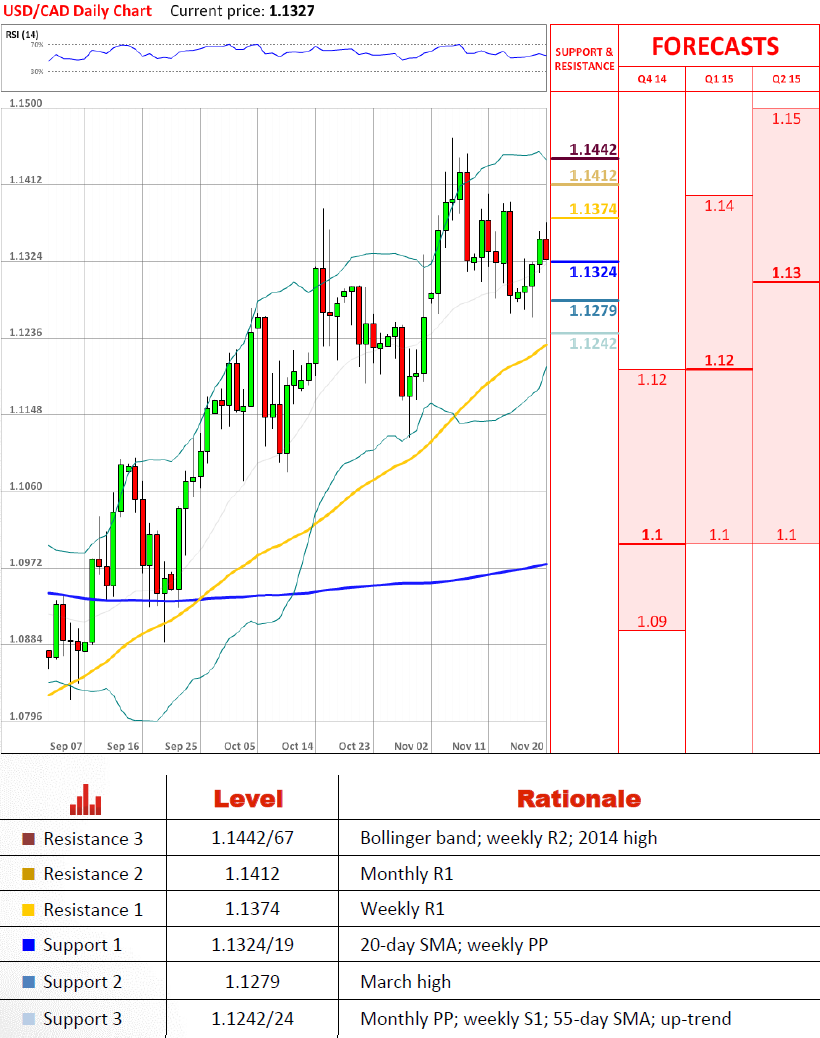820x1038 pixels.
Task: Click the 1.1060 price axis label
Action: point(26,487)
